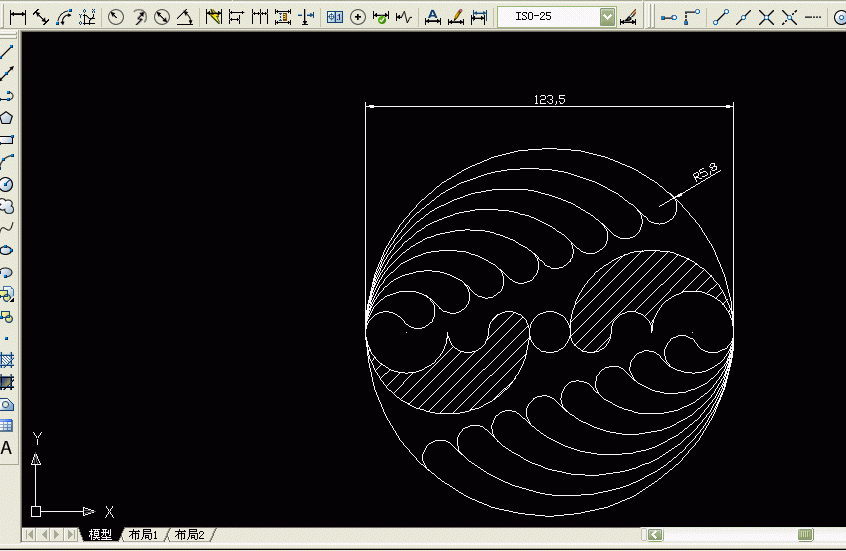Select the Spline tool
This screenshot has width=846, height=551.
(7, 228)
